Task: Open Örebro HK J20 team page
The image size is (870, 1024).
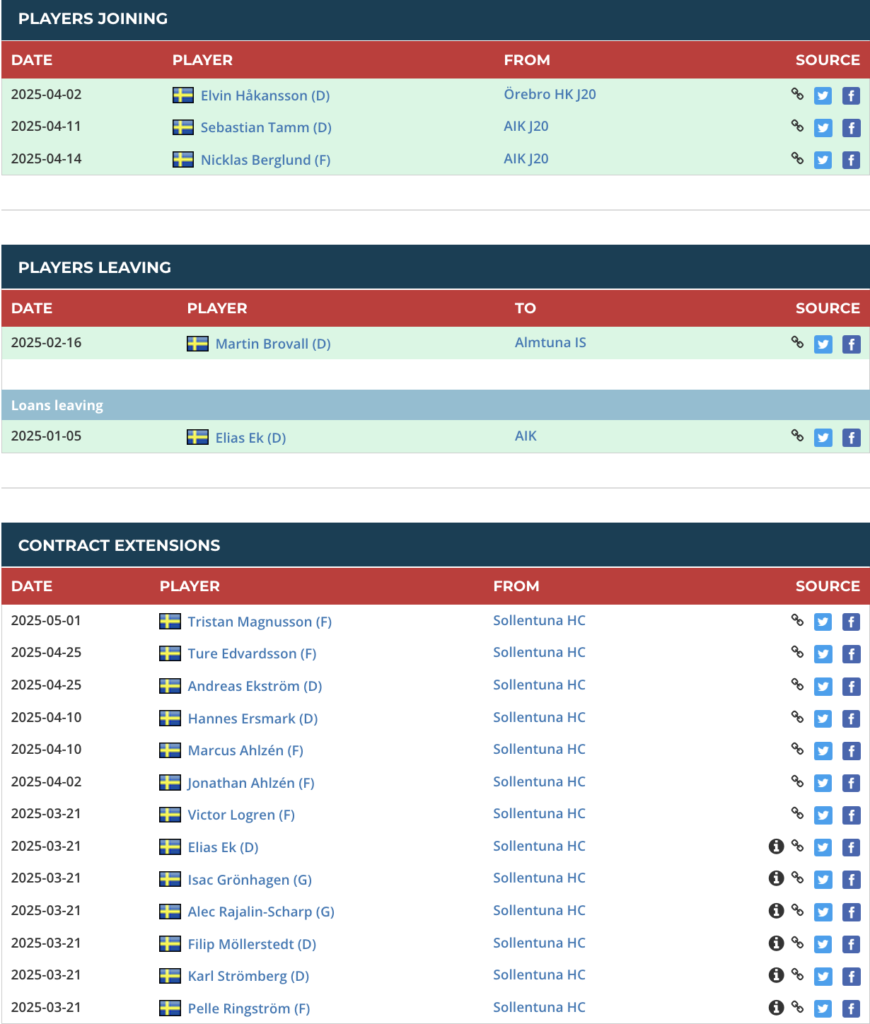Action: [x=549, y=94]
